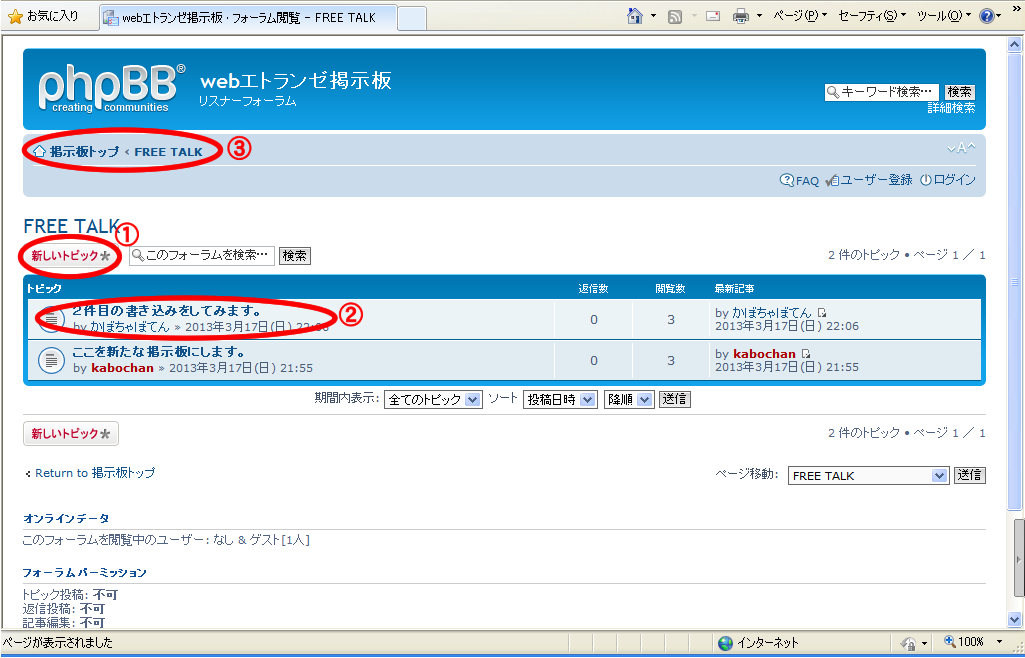Screen dimensions: 1025x658
Task: Click the フォーラムパーミッション heading
Action: (84, 572)
